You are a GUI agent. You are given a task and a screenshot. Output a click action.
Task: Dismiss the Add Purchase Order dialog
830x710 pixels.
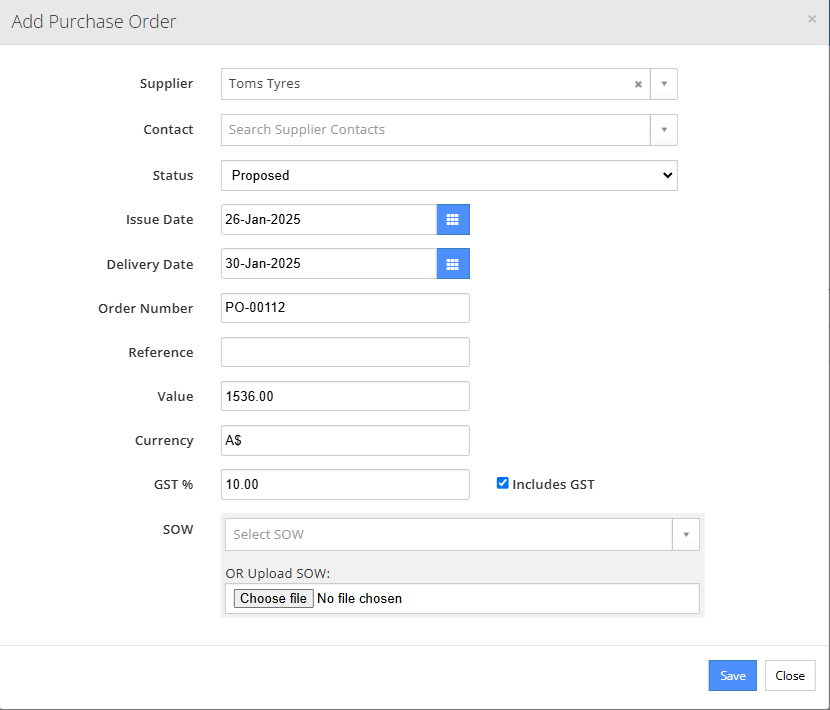[812, 18]
